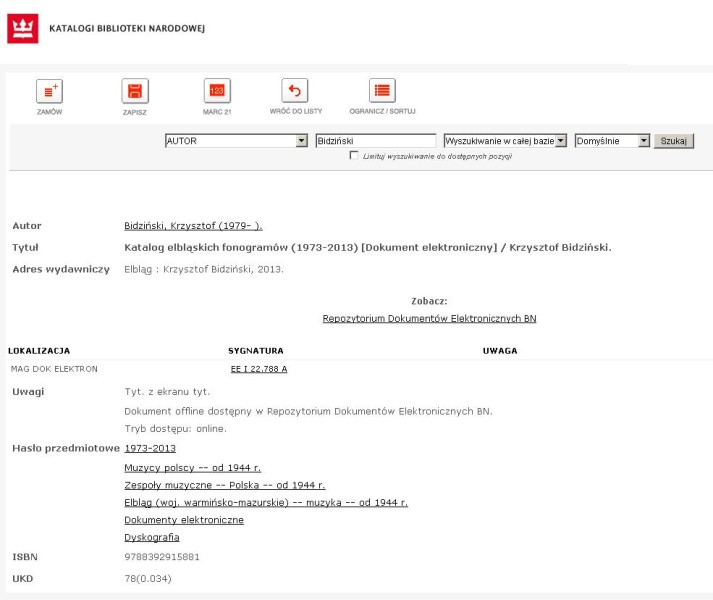Open subject Muzycy polscy -- od 1944 r.
The image size is (713, 600).
click(192, 468)
